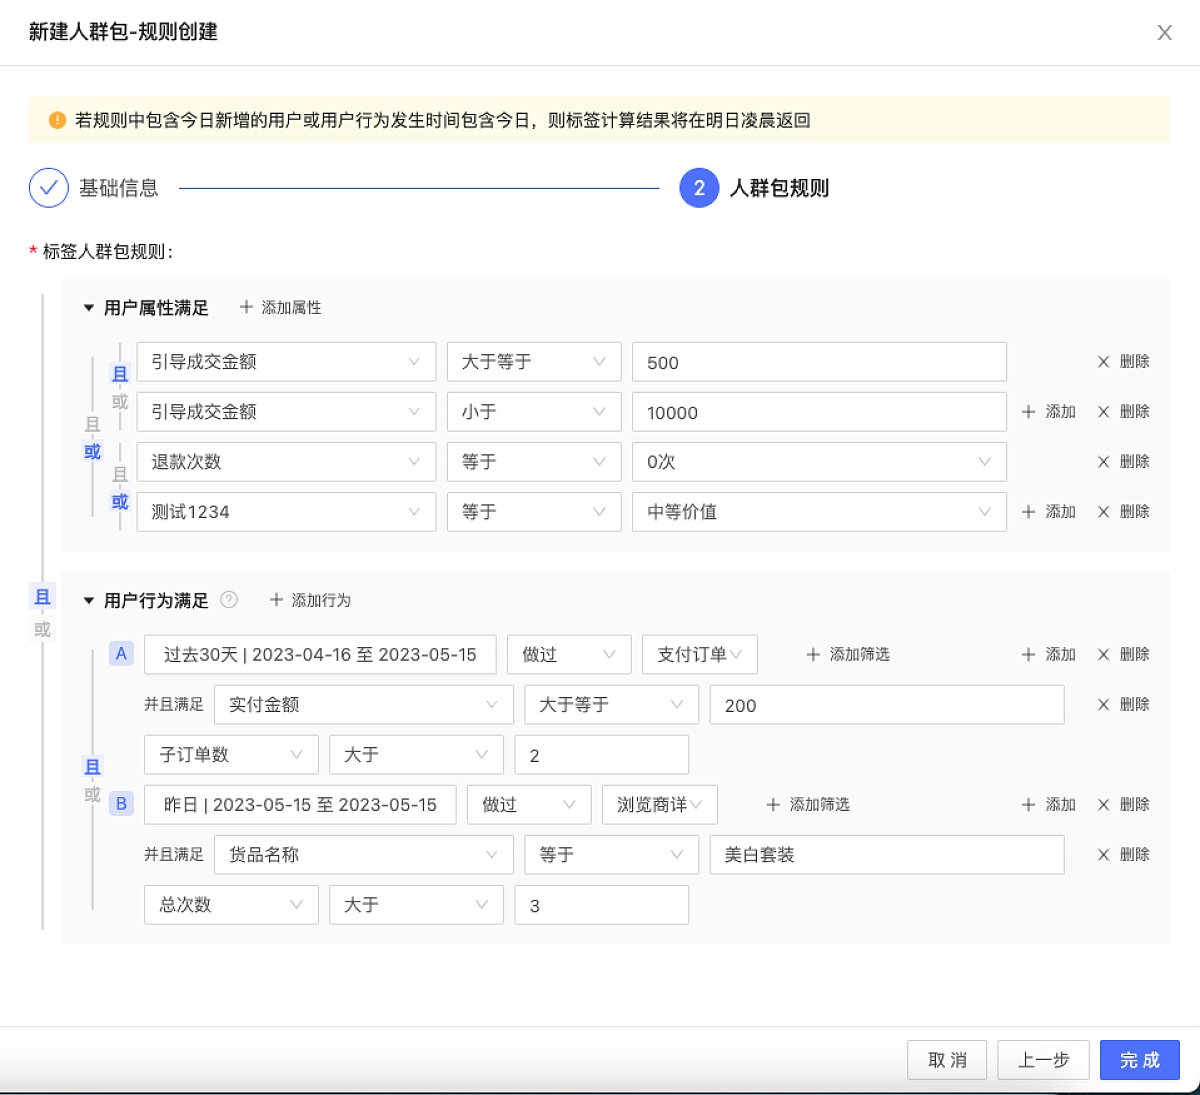
Task: Open the 子订单数 dropdown
Action: (x=231, y=755)
